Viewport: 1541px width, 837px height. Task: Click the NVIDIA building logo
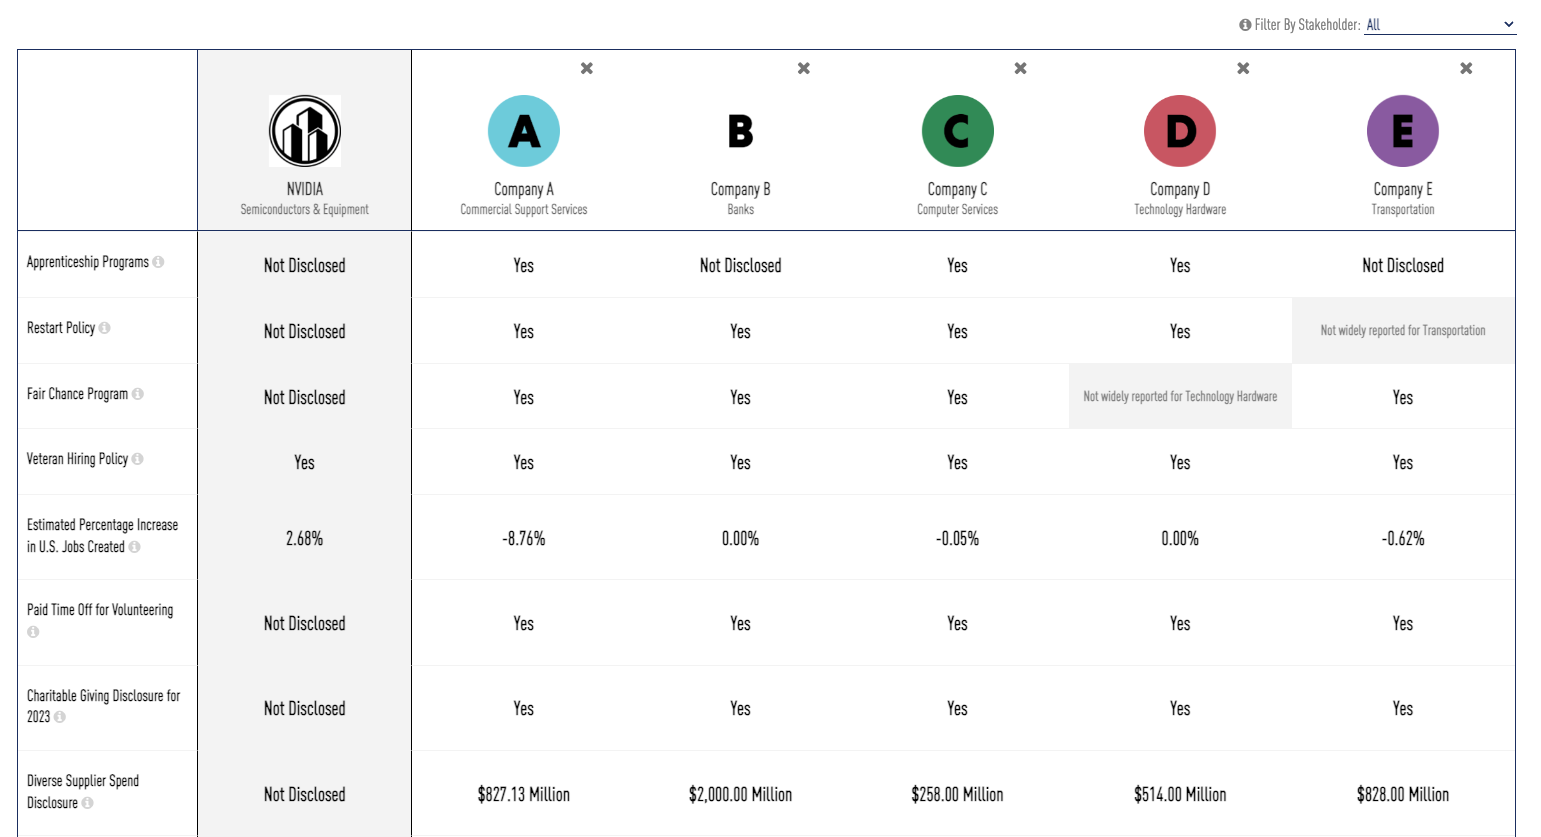coord(305,131)
